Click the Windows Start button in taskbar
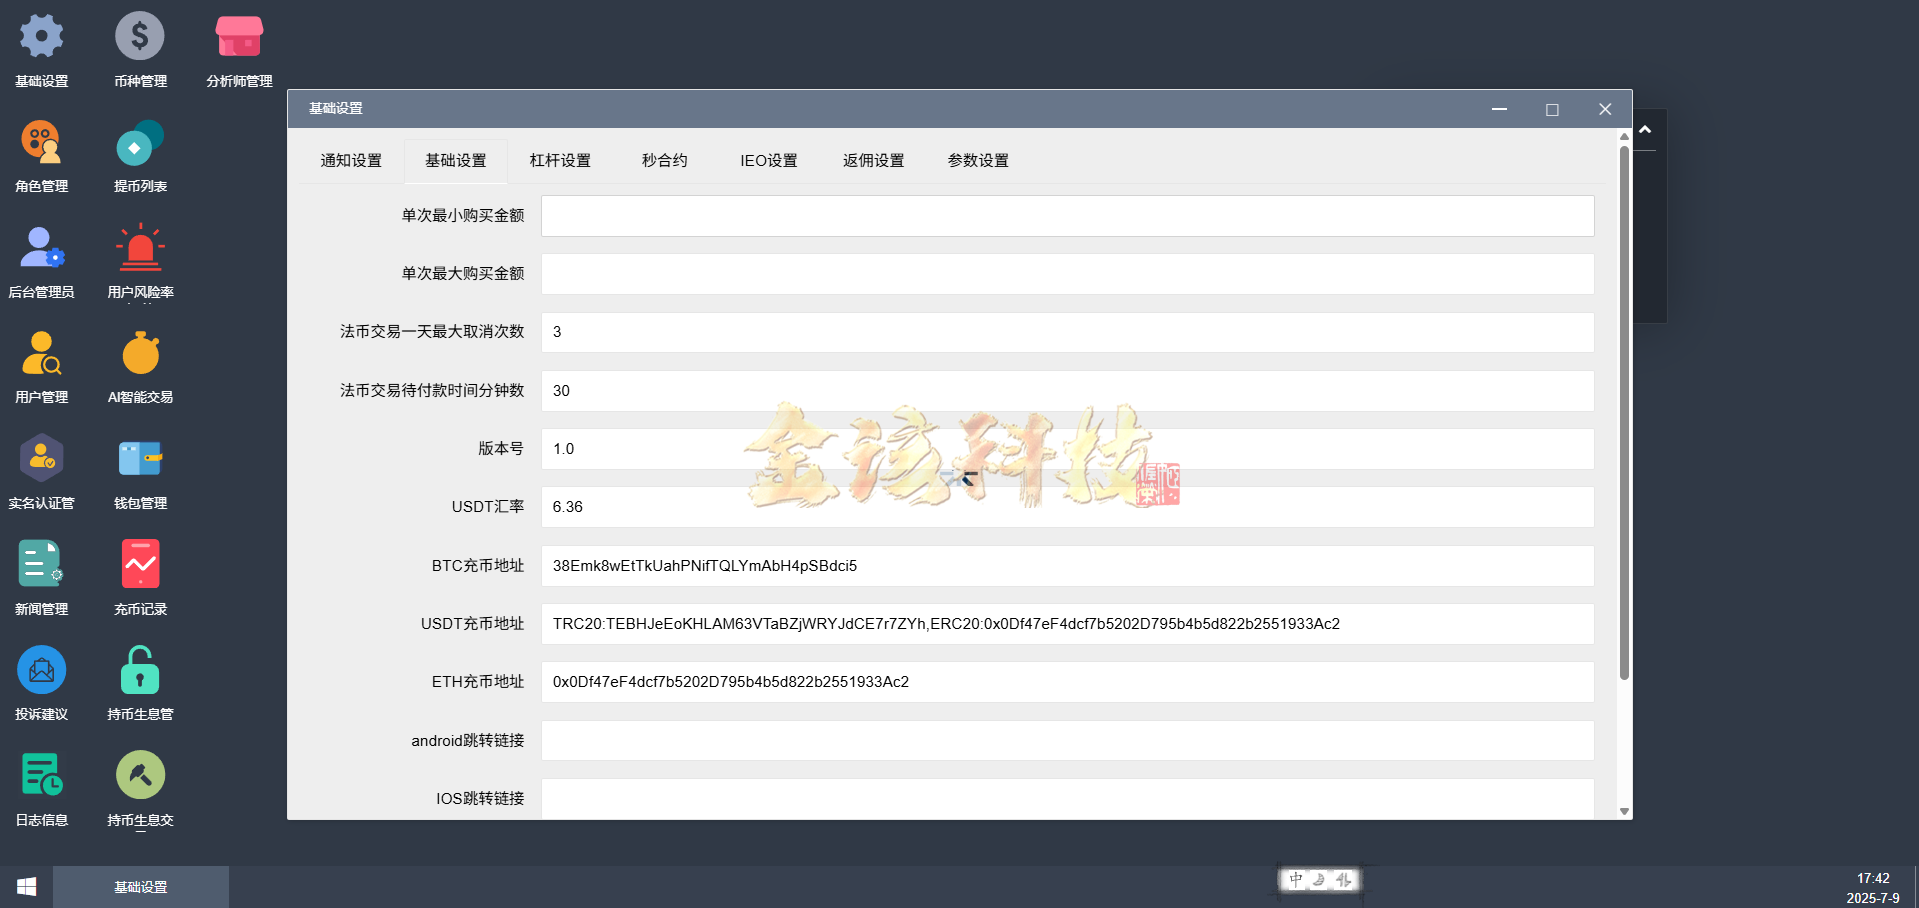 tap(25, 886)
